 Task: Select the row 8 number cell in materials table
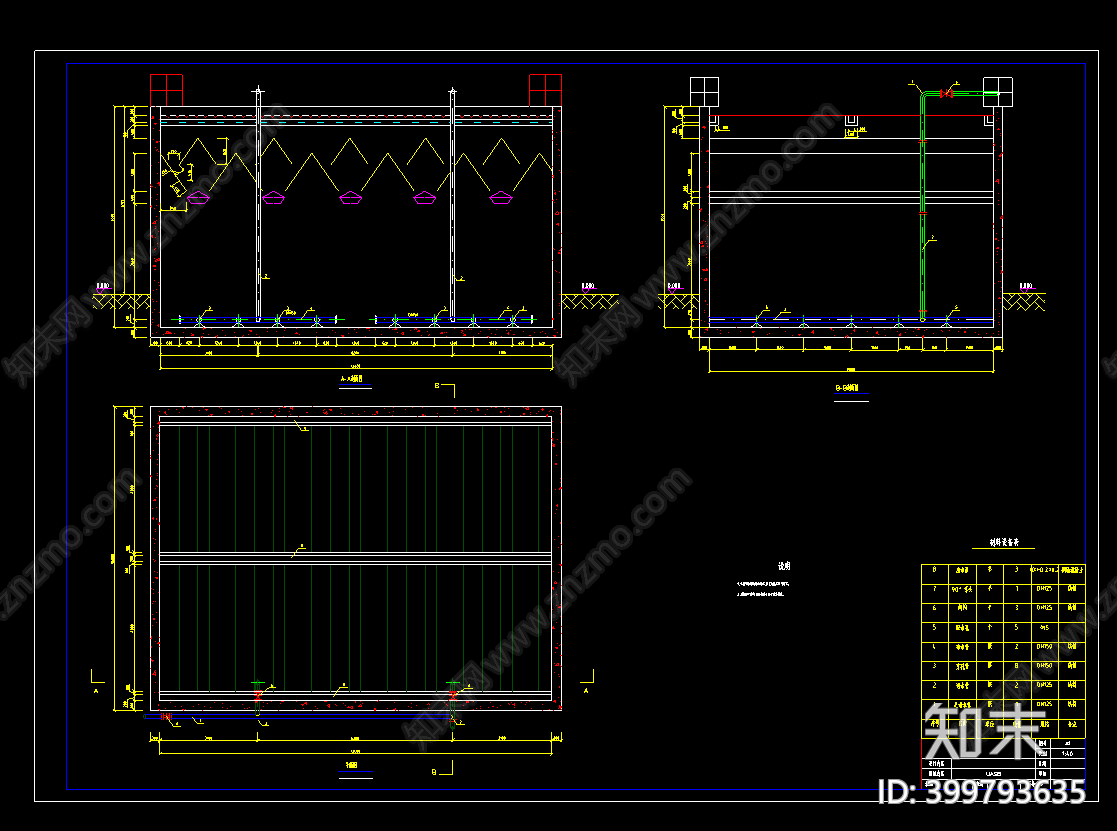pyautogui.click(x=935, y=570)
